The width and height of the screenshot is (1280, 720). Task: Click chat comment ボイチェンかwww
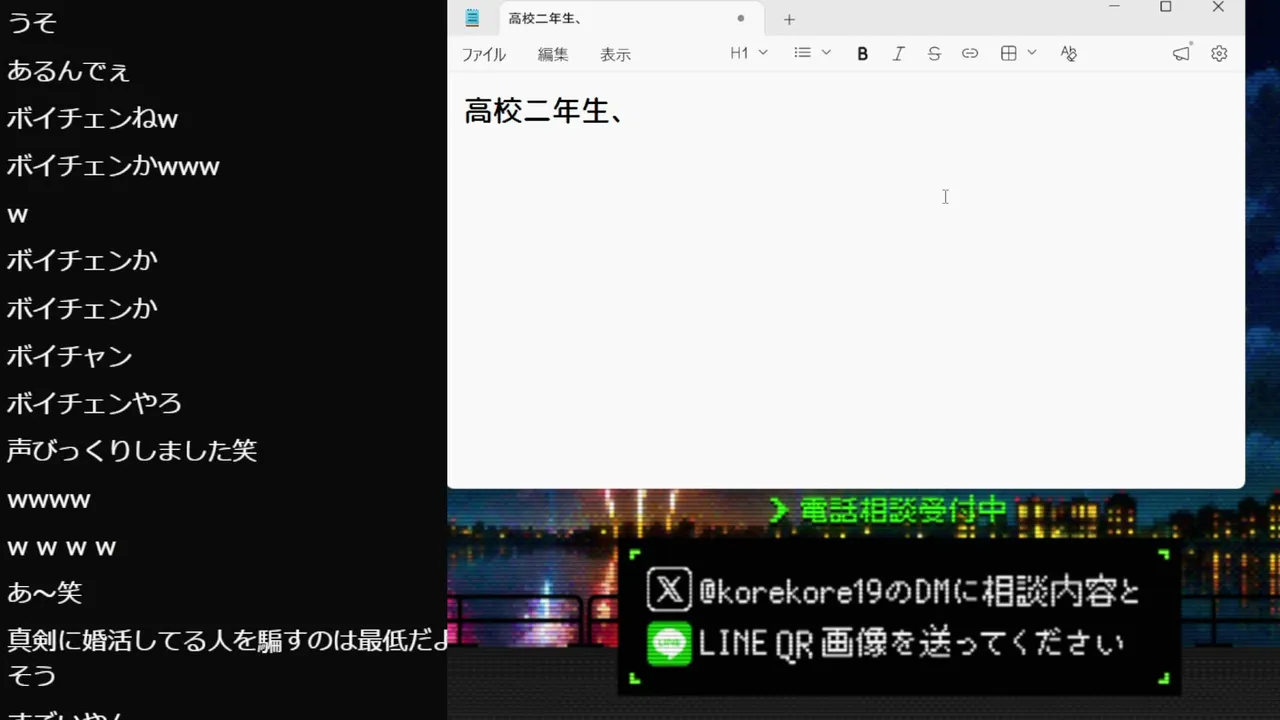113,166
